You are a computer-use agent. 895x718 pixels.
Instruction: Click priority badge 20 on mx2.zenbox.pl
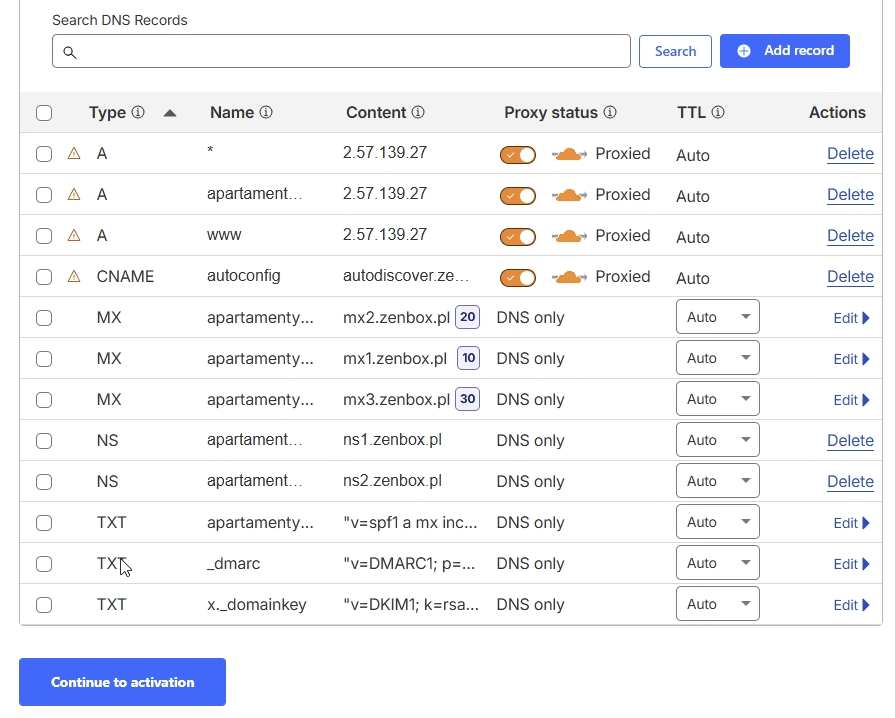tap(467, 317)
